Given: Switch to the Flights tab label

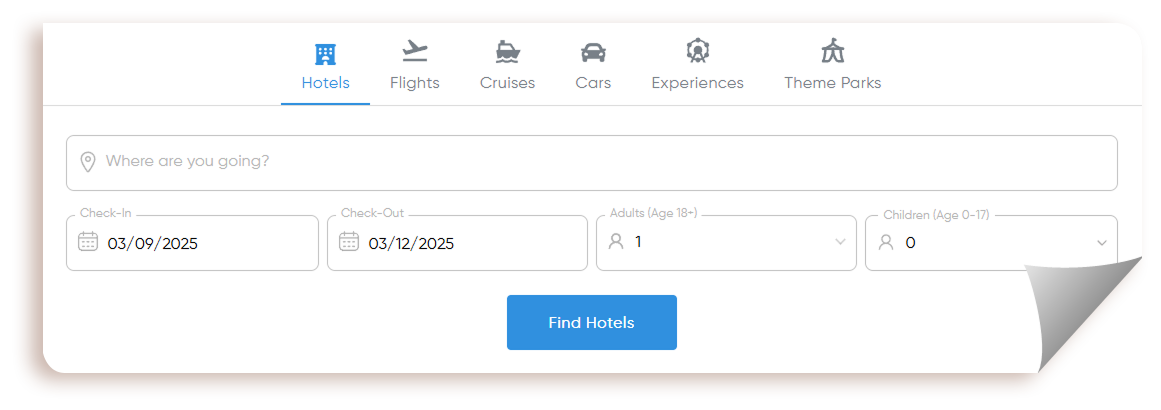Looking at the screenshot, I should 415,83.
